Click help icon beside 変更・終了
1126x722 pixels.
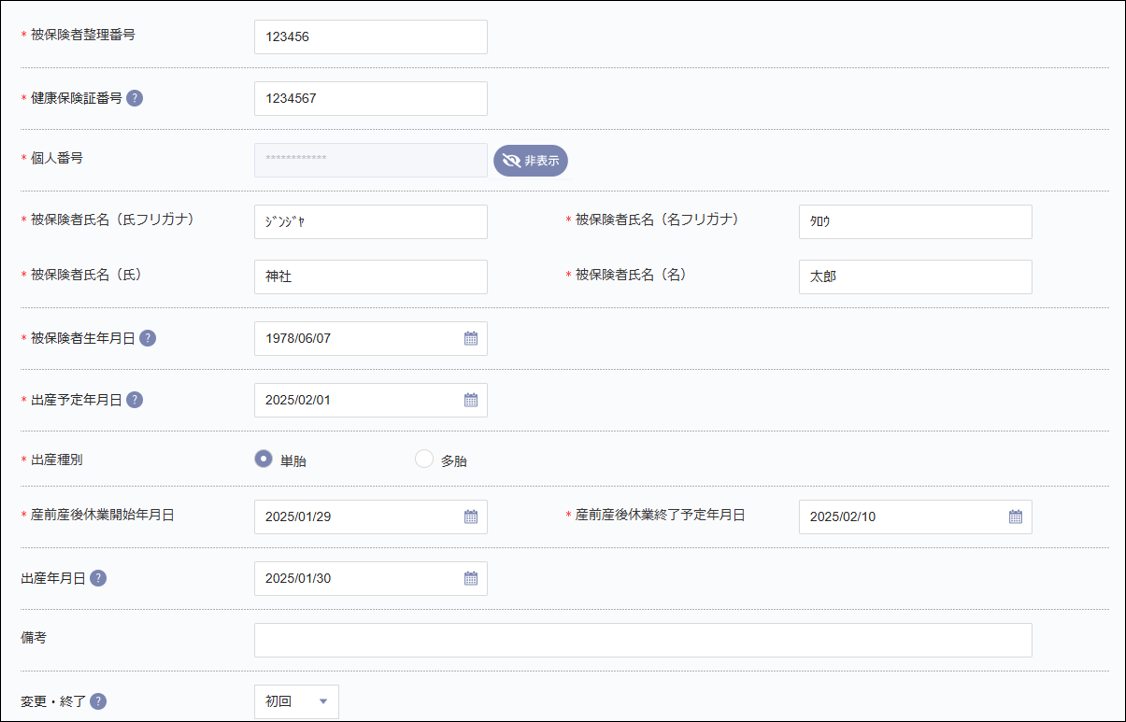[x=97, y=701]
